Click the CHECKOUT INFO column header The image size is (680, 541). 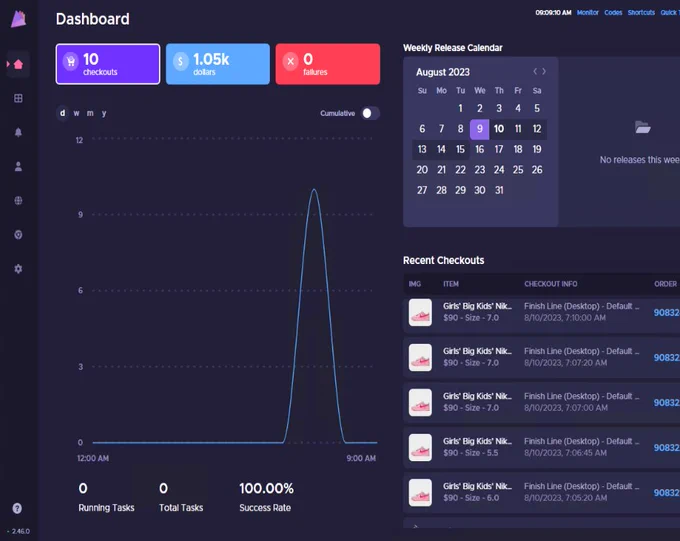[550, 284]
